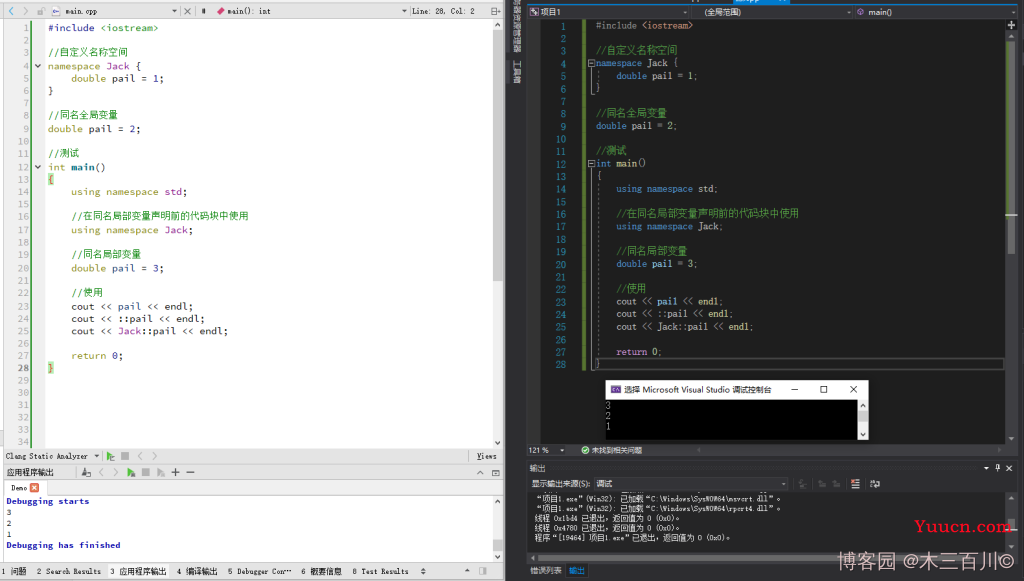Go to previous item in application output

(x=101, y=473)
